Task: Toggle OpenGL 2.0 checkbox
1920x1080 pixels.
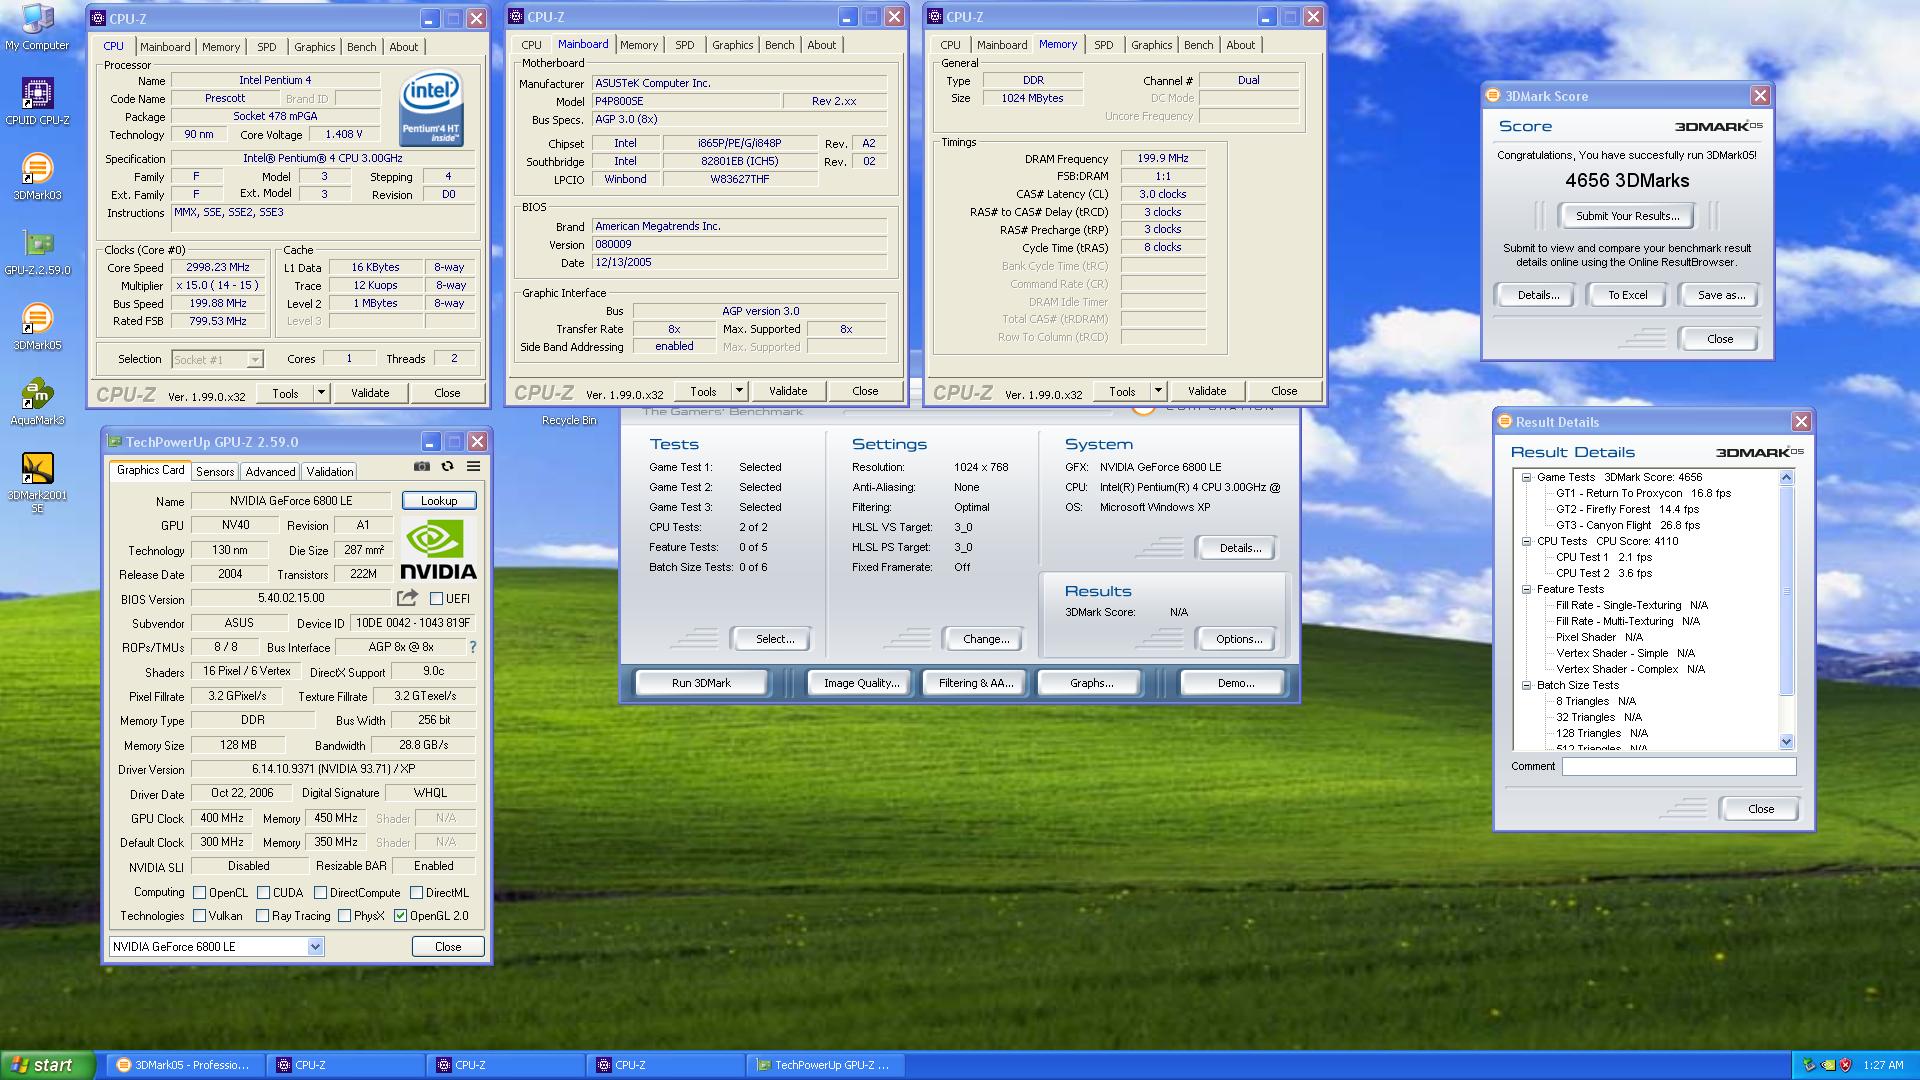Action: coord(400,916)
